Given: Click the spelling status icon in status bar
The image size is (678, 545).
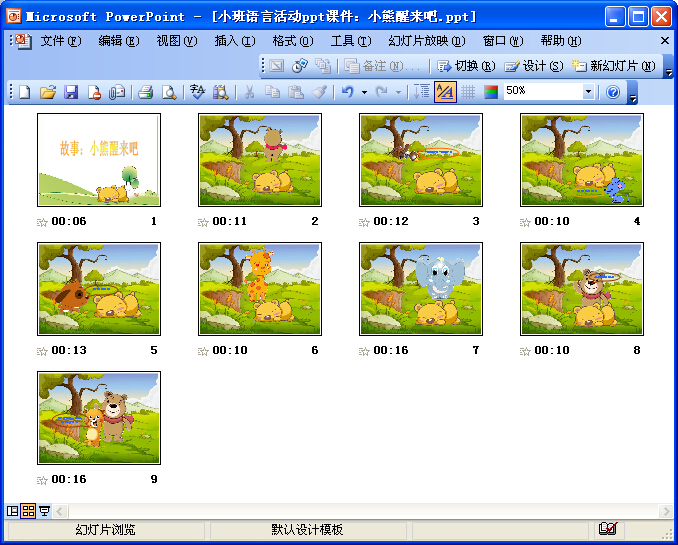Looking at the screenshot, I should pos(608,529).
